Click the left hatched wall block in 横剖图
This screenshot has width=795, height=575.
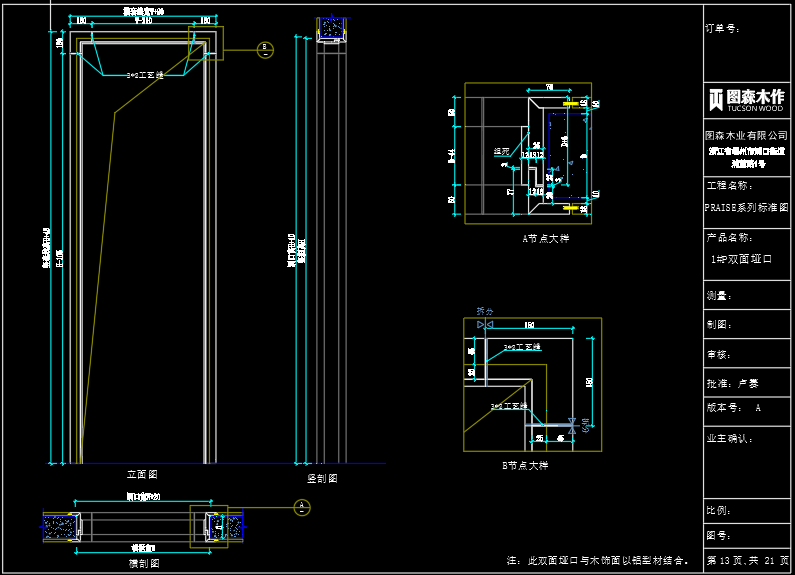click(62, 524)
